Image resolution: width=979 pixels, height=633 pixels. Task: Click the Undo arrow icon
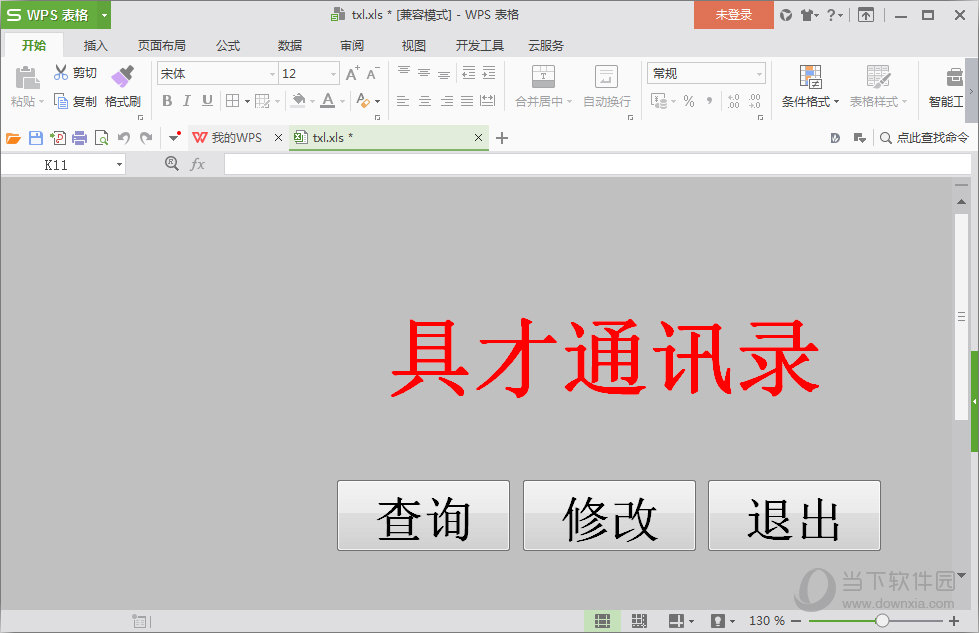point(124,138)
